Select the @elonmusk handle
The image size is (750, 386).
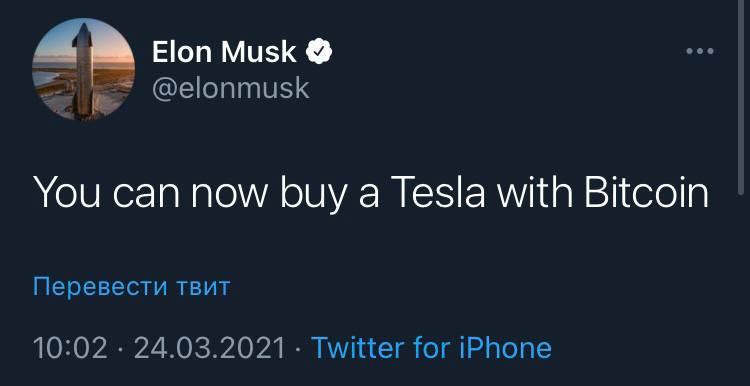click(x=231, y=88)
